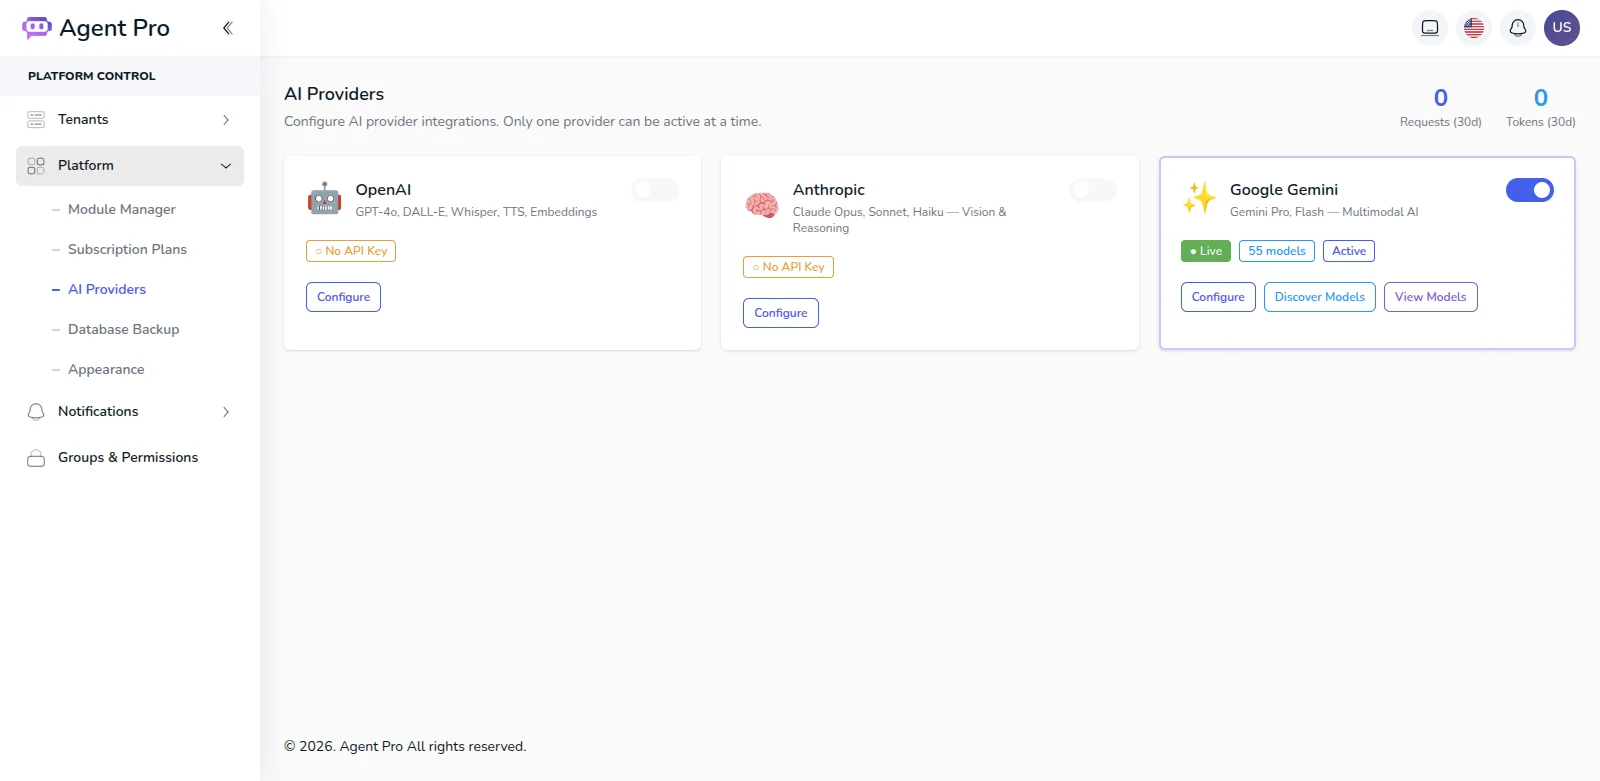Open Groups & Permissions menu item
The width and height of the screenshot is (1600, 781).
click(128, 457)
